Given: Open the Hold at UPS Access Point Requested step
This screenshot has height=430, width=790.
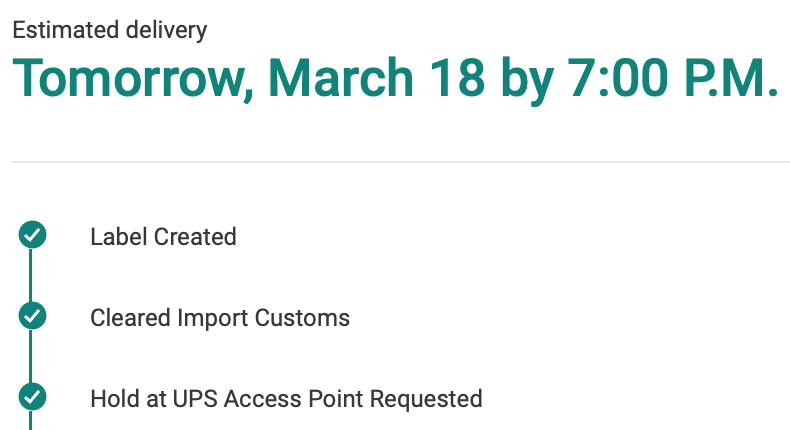Looking at the screenshot, I should pos(286,399).
